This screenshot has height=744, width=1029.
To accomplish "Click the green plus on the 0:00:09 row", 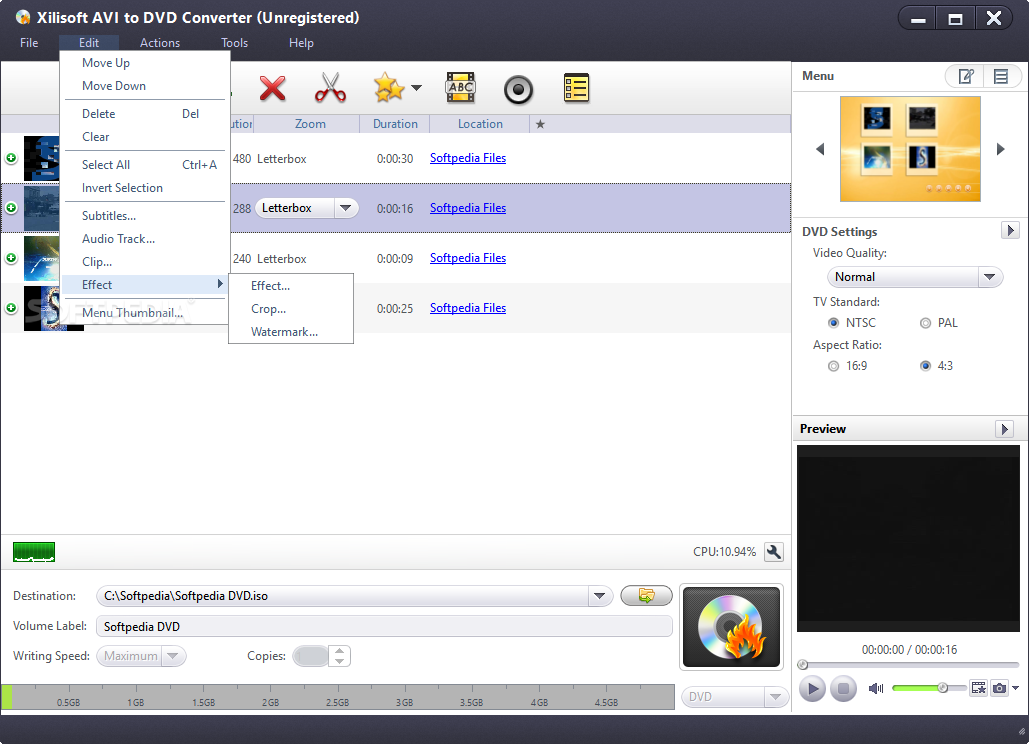I will [11, 258].
